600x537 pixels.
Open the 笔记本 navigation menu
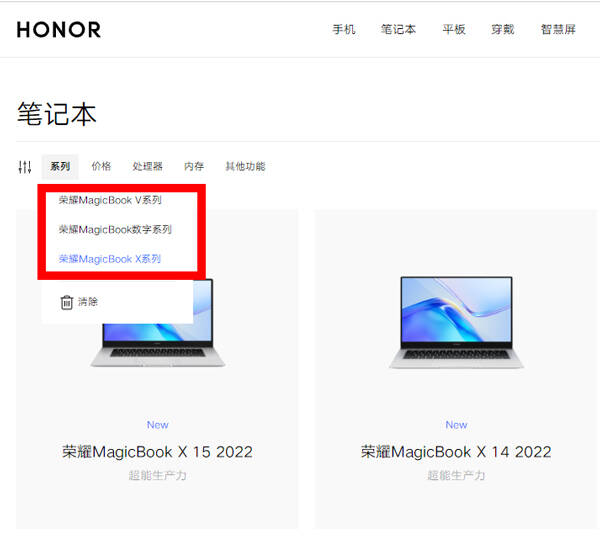pos(398,29)
